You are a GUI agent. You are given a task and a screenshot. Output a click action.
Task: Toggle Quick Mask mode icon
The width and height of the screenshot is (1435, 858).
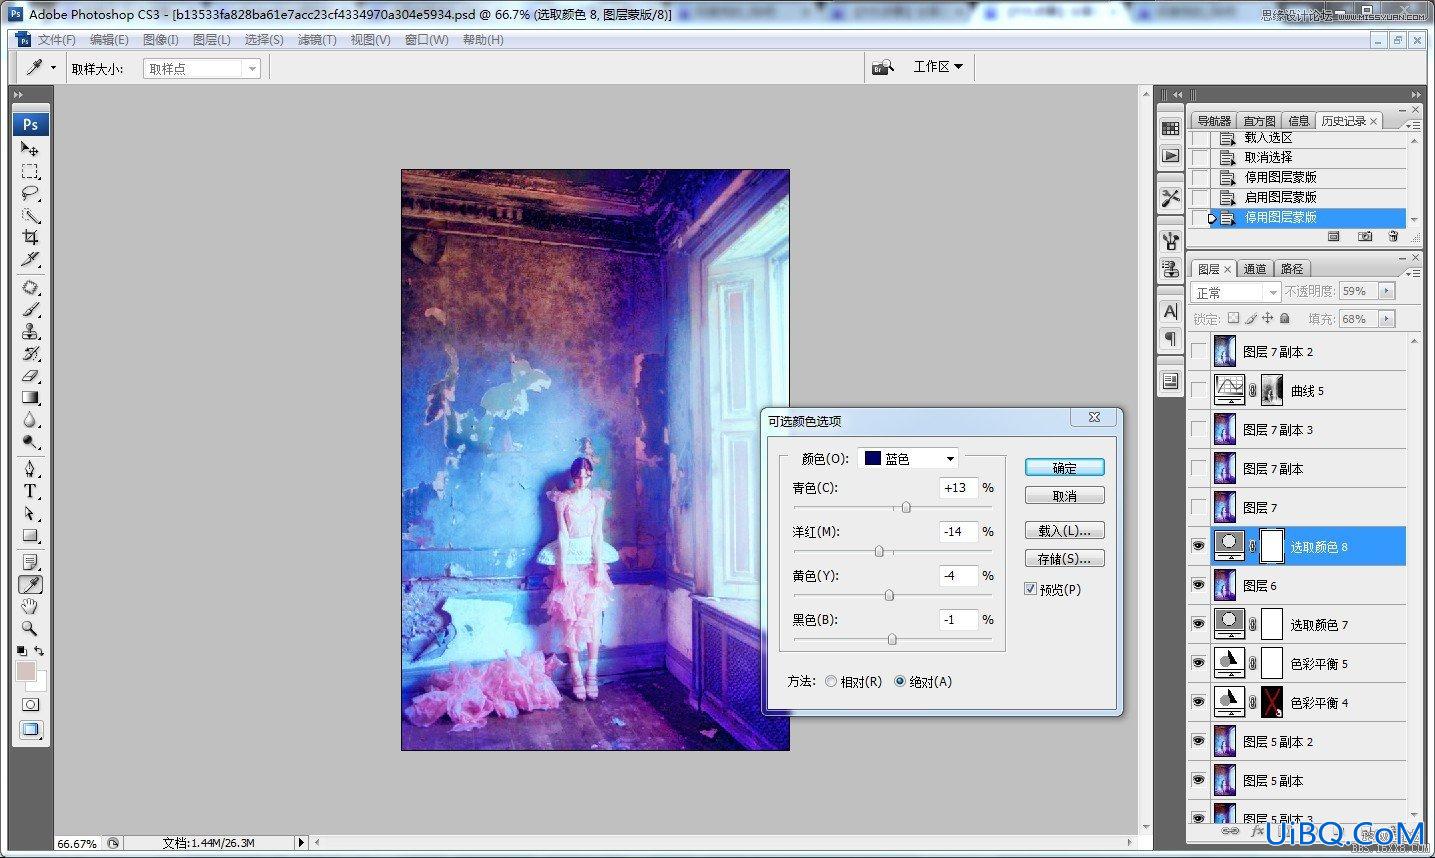tap(30, 705)
